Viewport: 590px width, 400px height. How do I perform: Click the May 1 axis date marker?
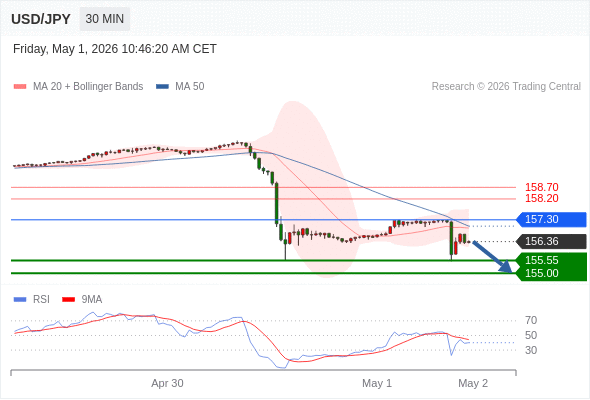[377, 383]
